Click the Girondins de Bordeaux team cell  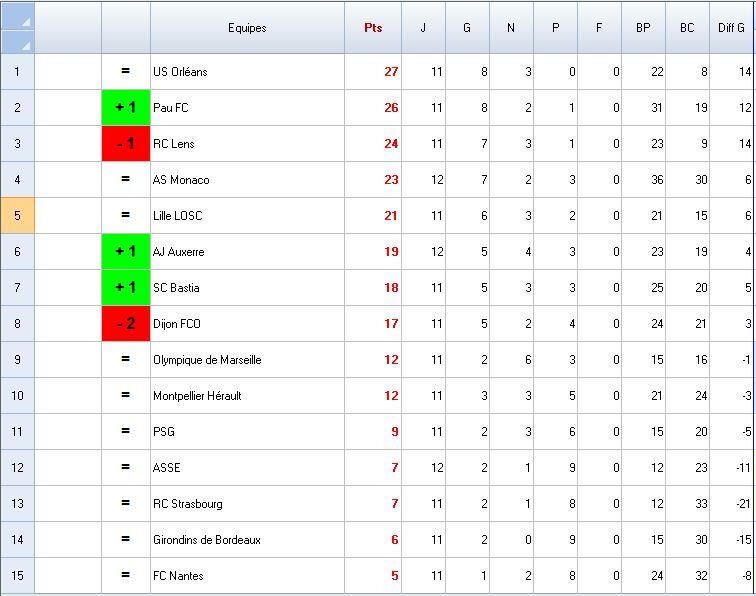point(247,539)
